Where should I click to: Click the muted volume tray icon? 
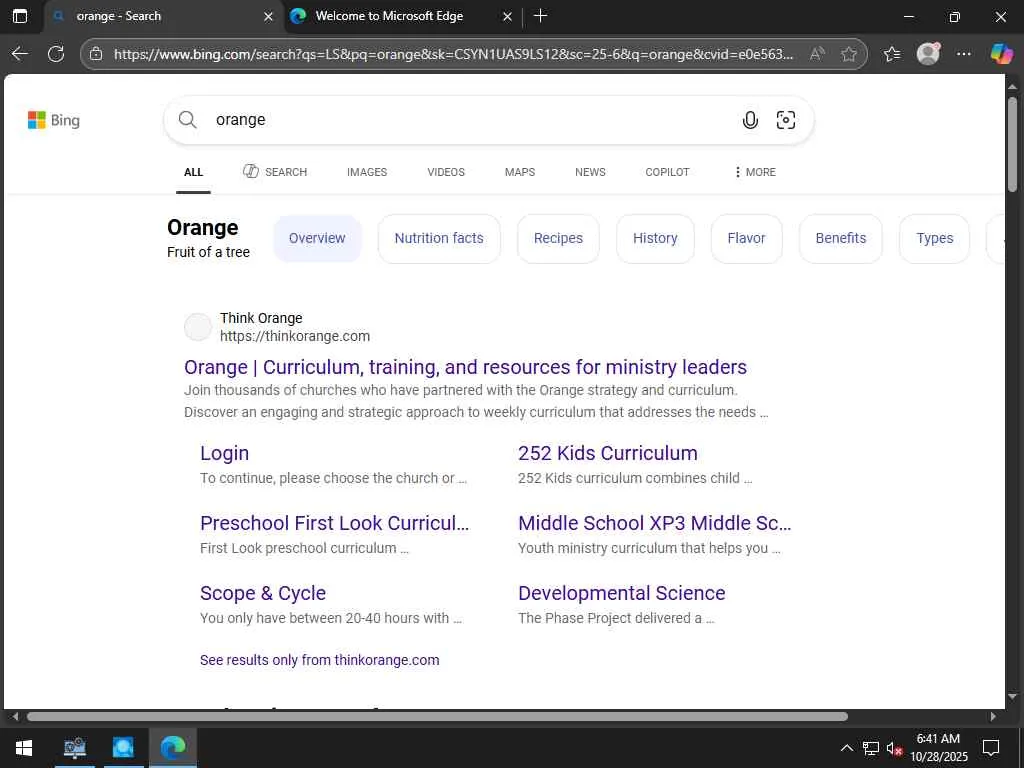coord(894,748)
